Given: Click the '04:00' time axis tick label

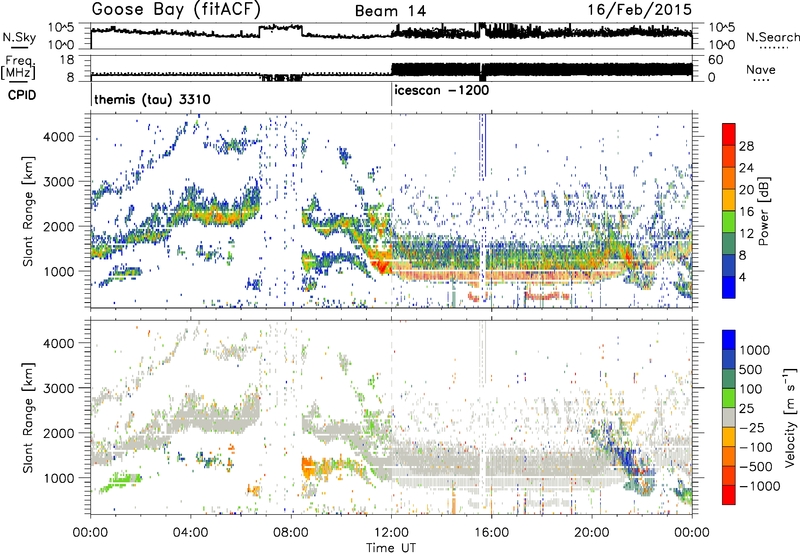Looking at the screenshot, I should (x=191, y=533).
